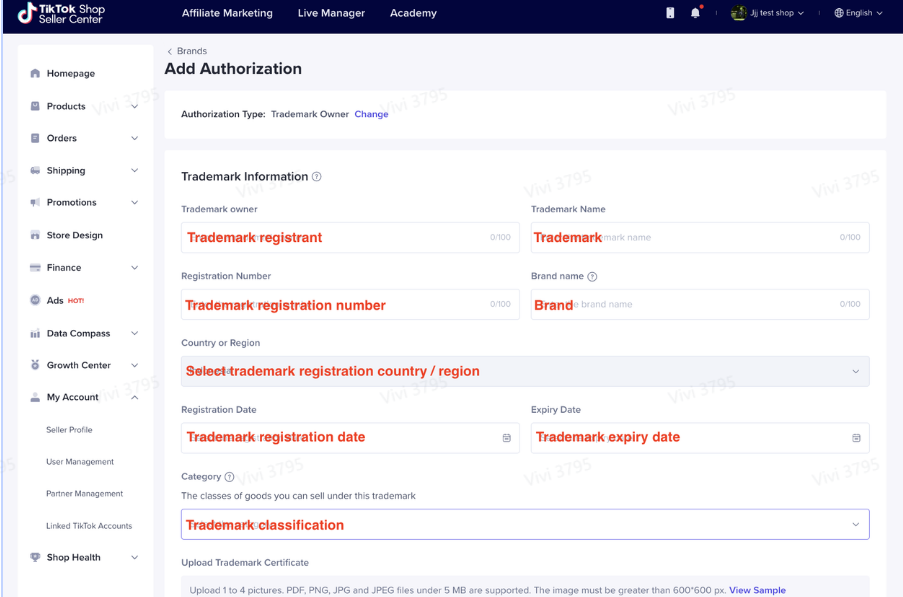Click the Brand name help icon
Screen dimensions: 903x597
(x=592, y=277)
